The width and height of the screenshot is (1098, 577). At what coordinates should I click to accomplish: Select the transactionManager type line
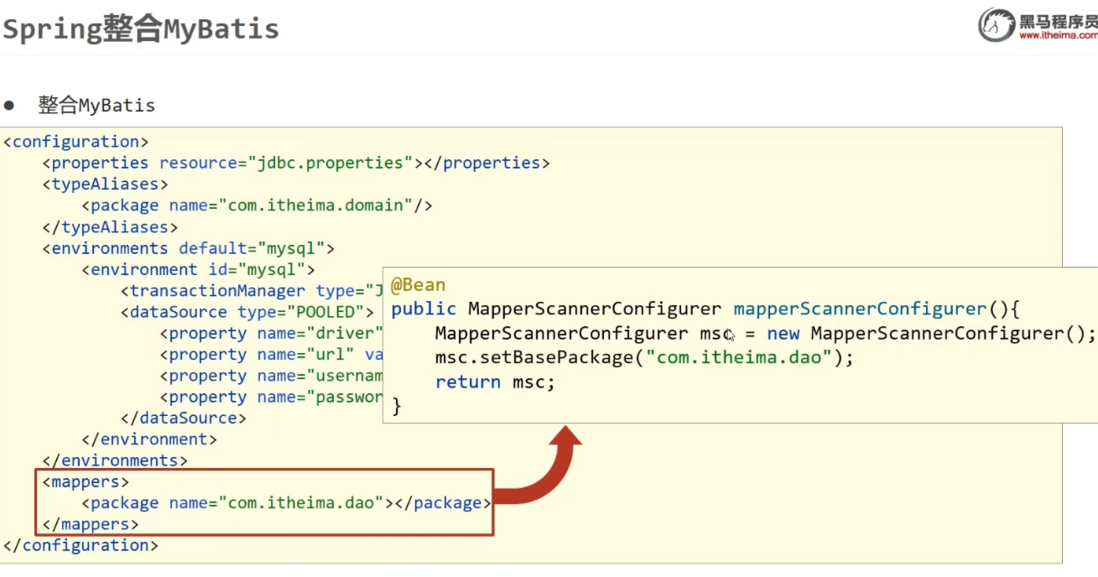tap(251, 291)
